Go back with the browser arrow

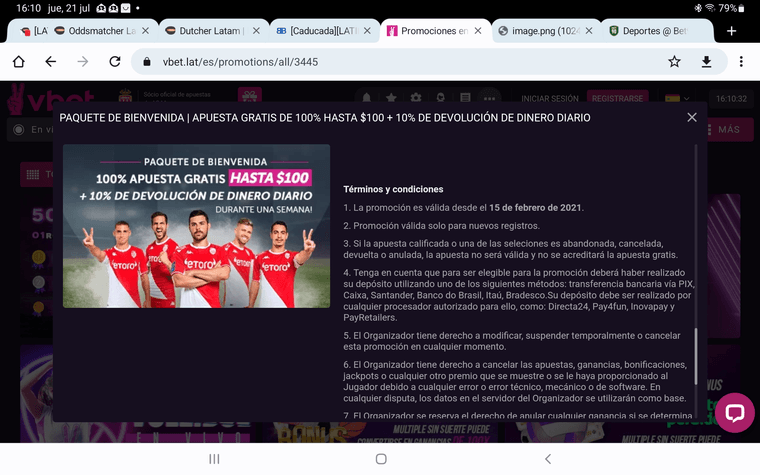pos(50,62)
